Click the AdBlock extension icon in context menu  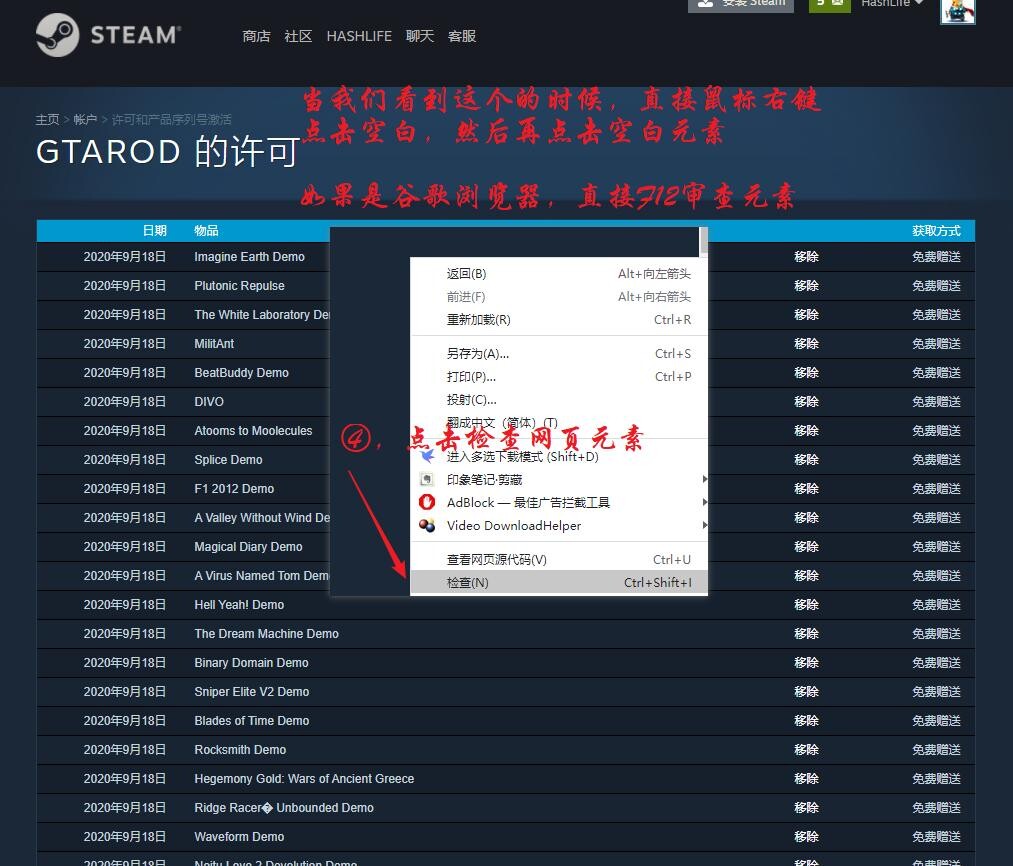coord(427,502)
